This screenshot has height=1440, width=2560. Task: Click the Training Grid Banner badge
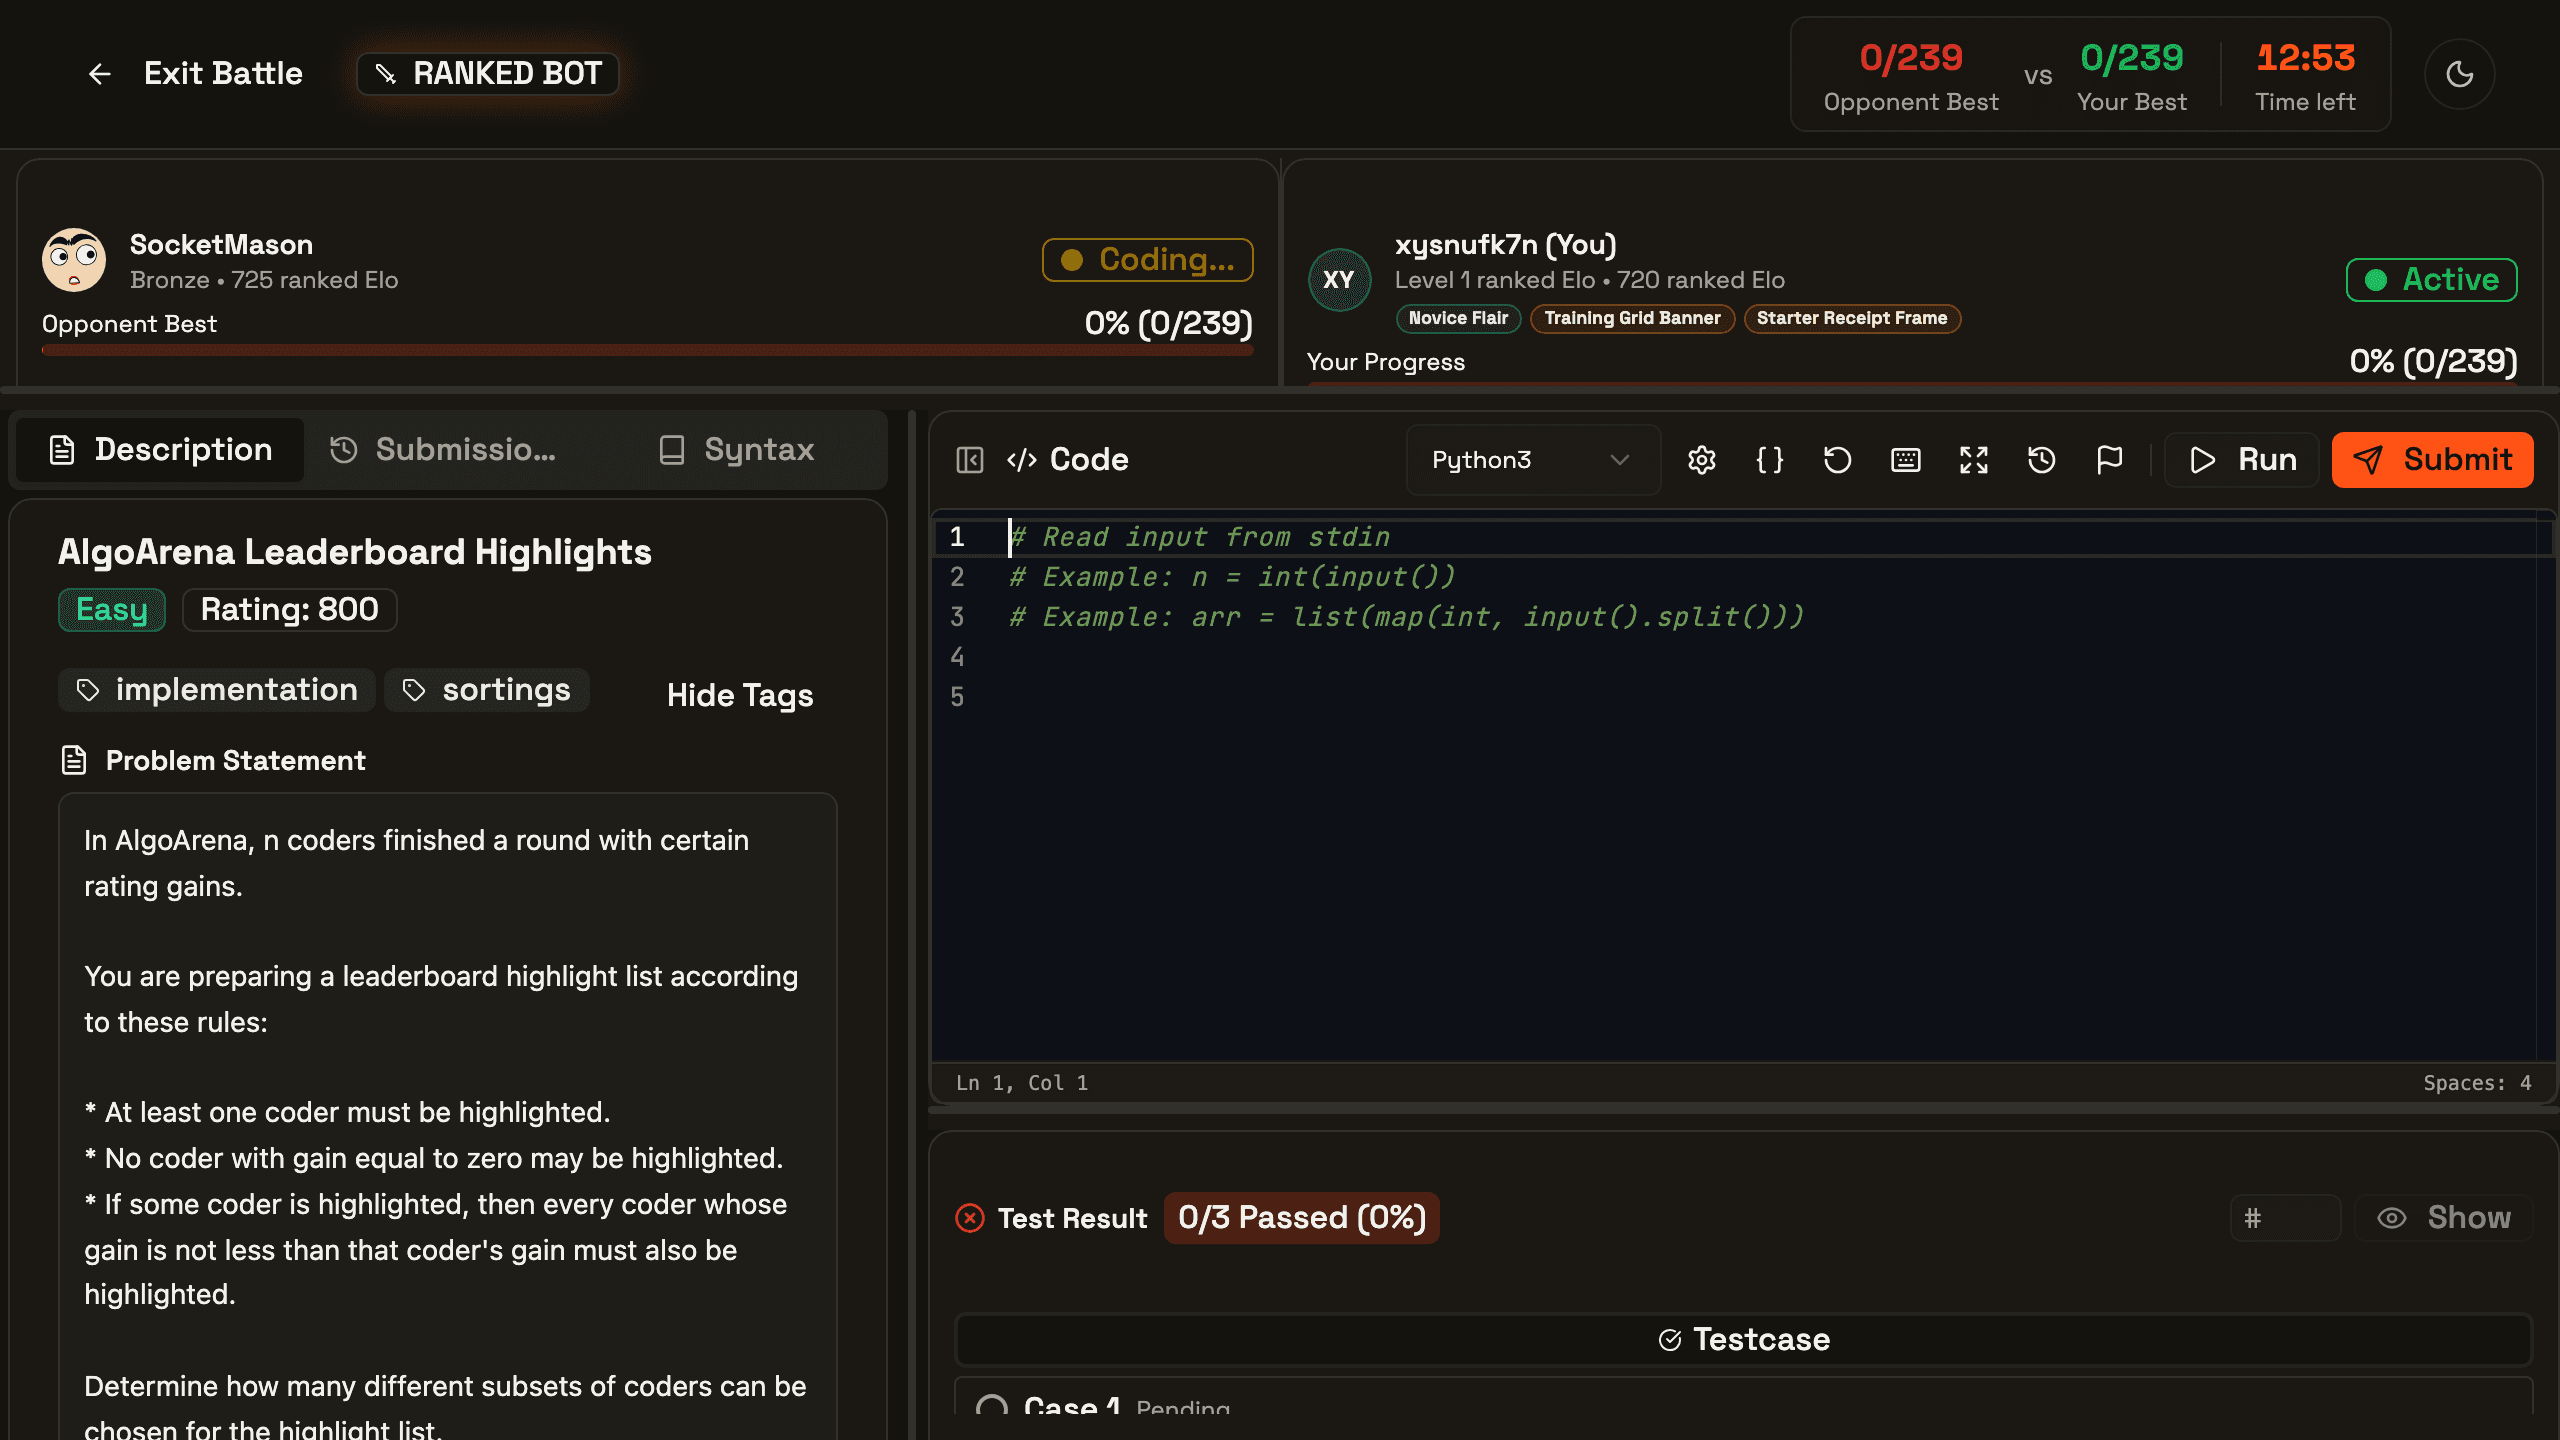[x=1632, y=319]
